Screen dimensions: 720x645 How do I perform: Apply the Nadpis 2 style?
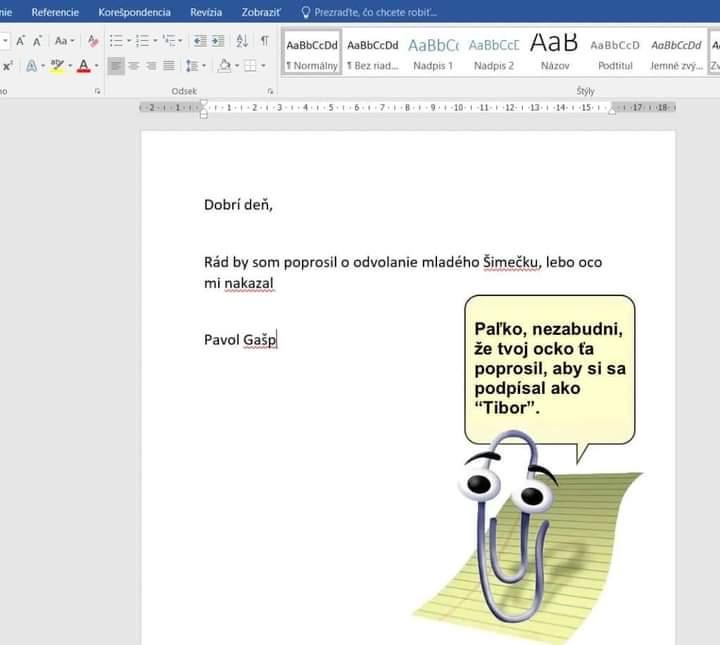(x=494, y=52)
